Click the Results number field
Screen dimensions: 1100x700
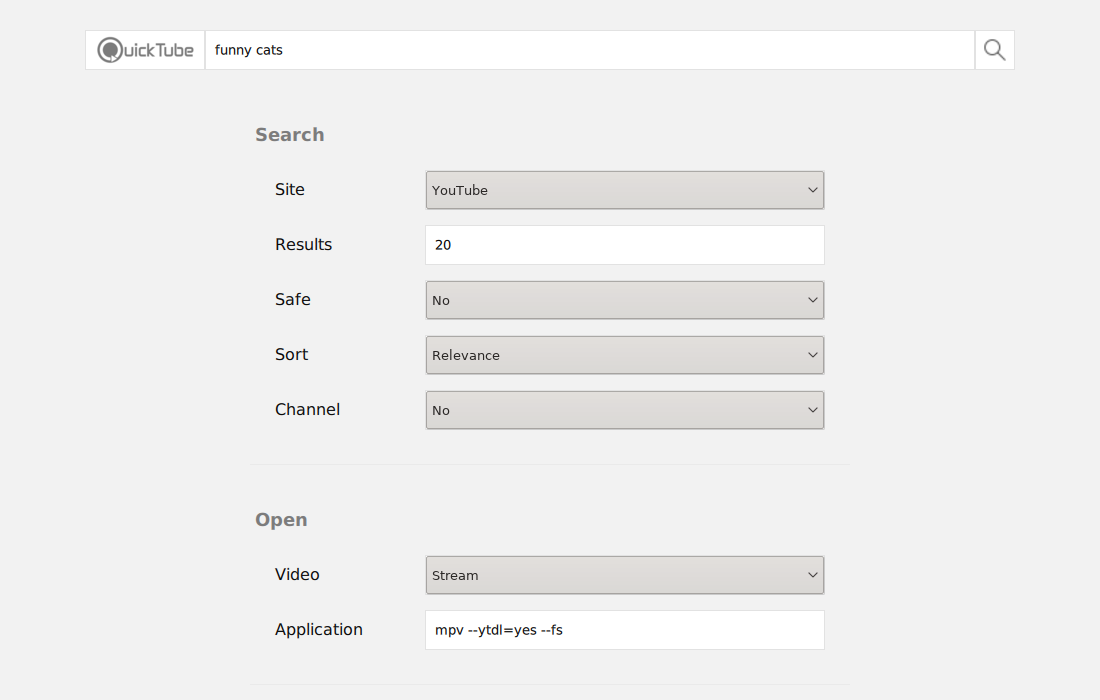click(624, 245)
